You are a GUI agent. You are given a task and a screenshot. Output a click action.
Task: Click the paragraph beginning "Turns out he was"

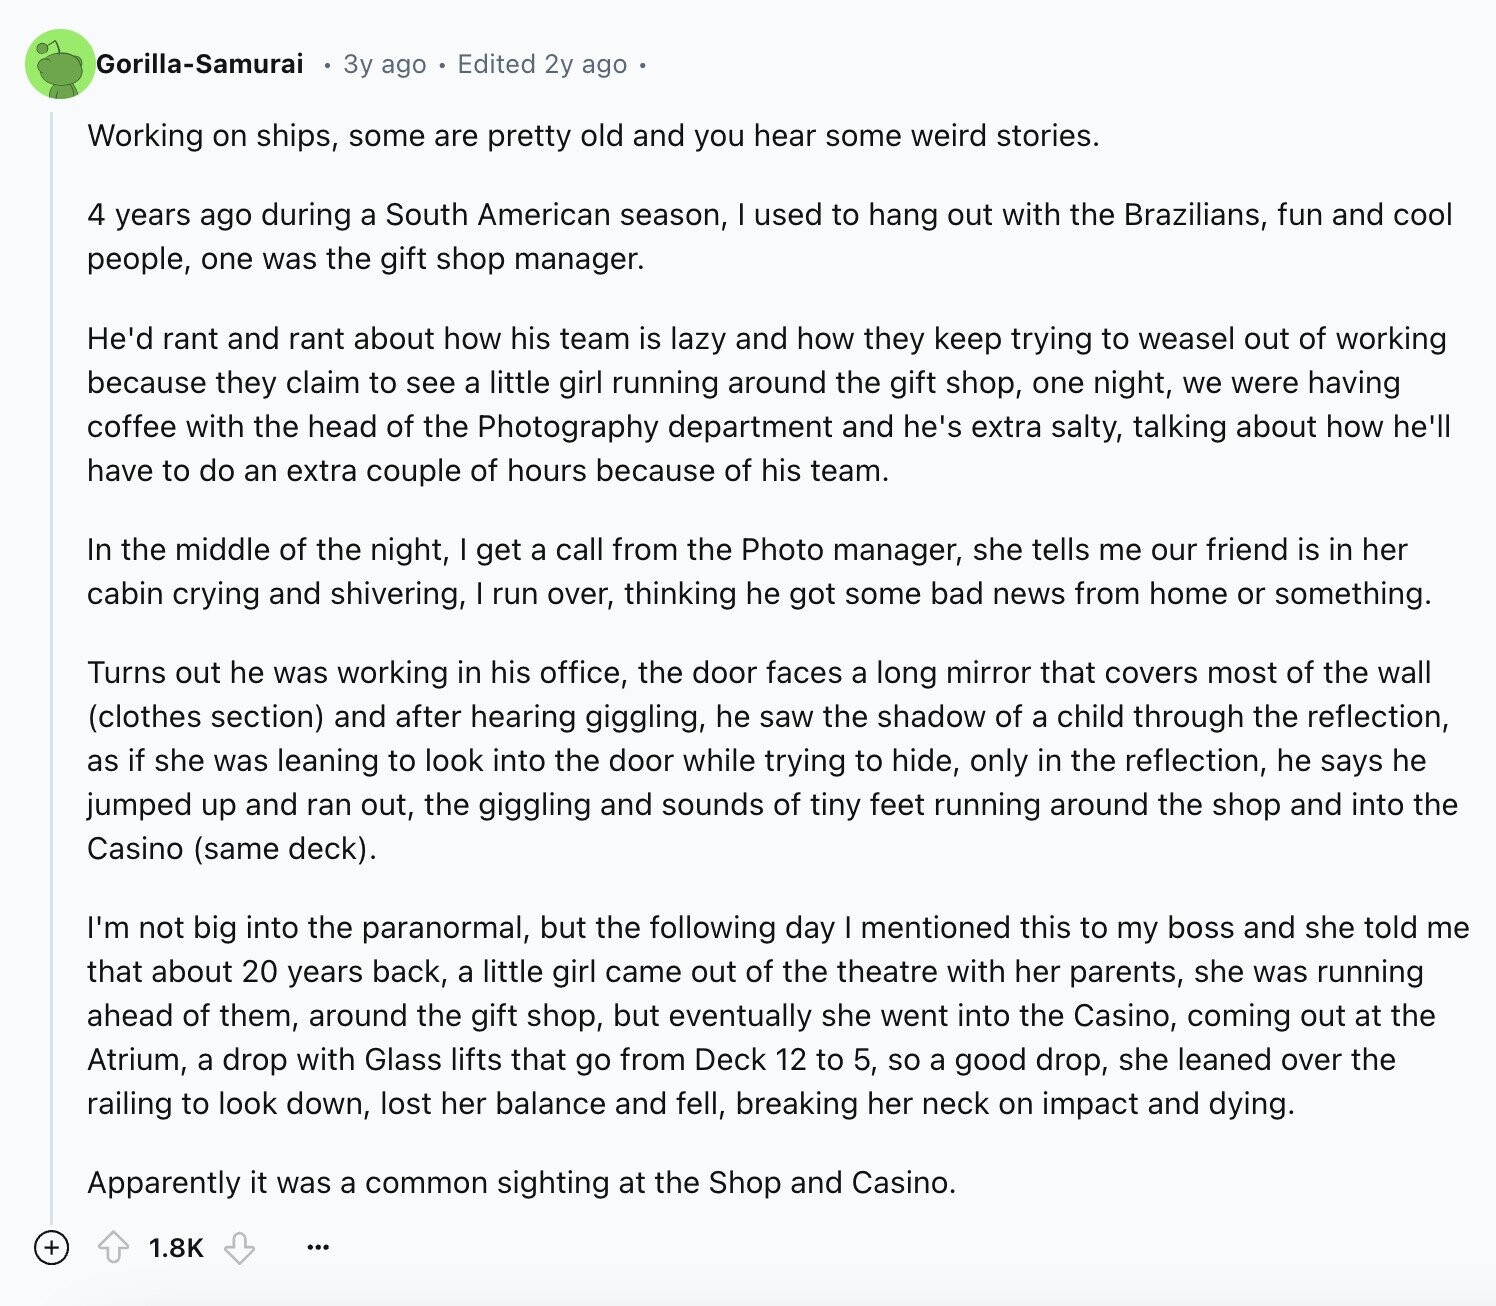772,760
